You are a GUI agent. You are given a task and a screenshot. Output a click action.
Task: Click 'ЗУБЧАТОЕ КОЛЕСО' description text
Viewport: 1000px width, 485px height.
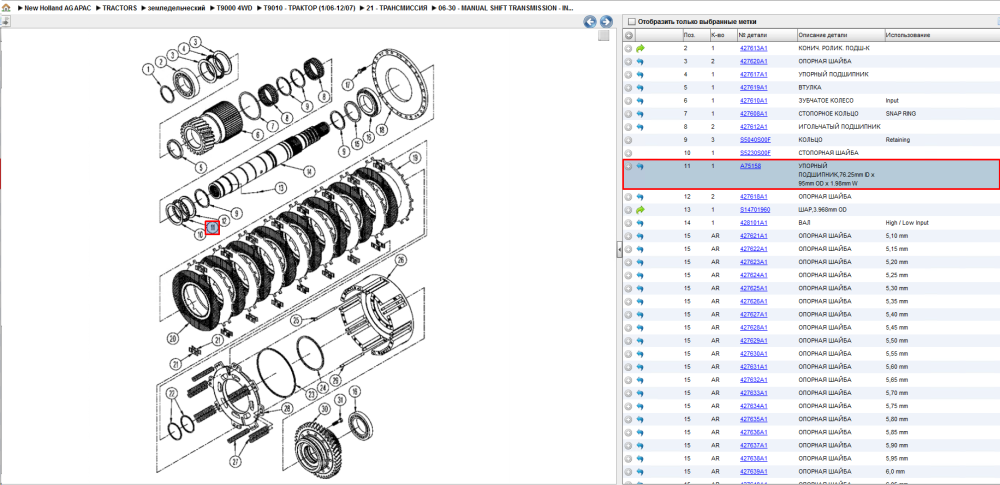[826, 100]
